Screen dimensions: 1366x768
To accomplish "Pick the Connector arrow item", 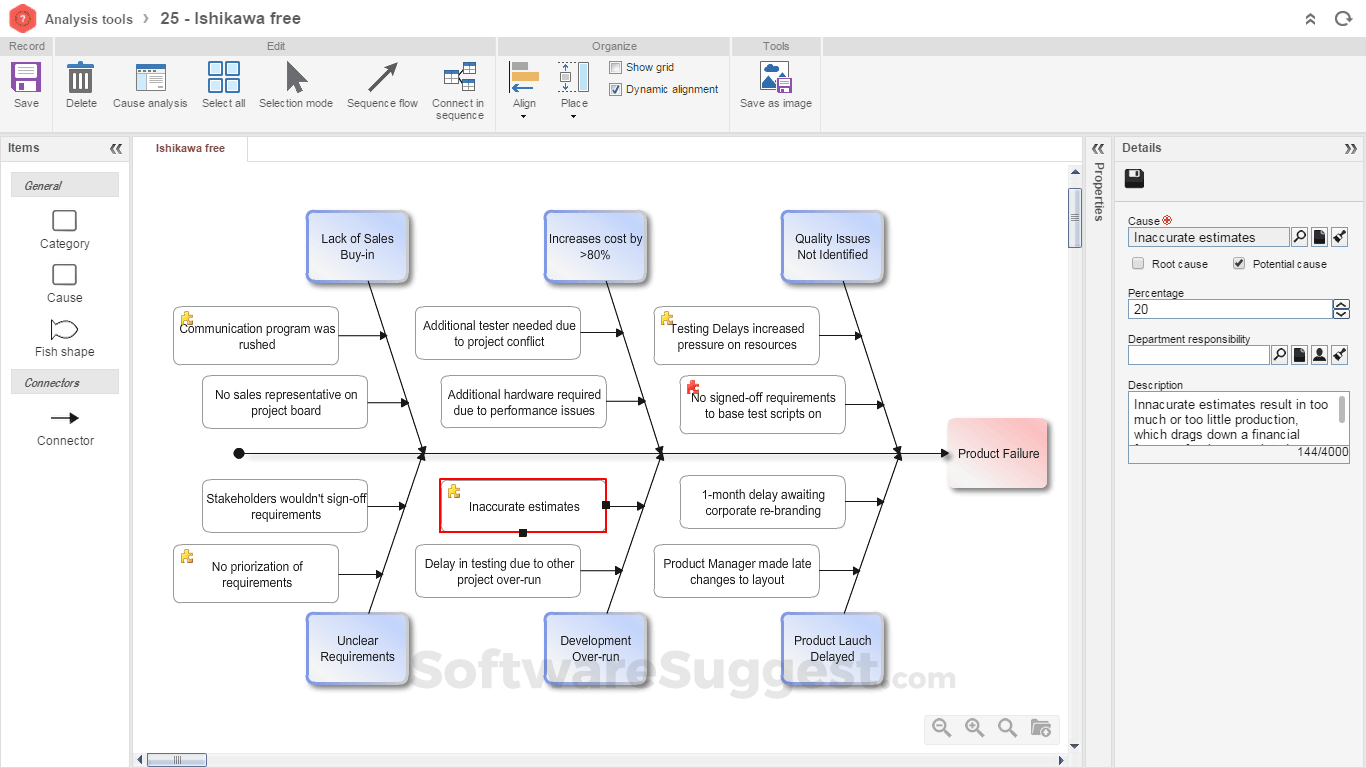I will pos(65,418).
